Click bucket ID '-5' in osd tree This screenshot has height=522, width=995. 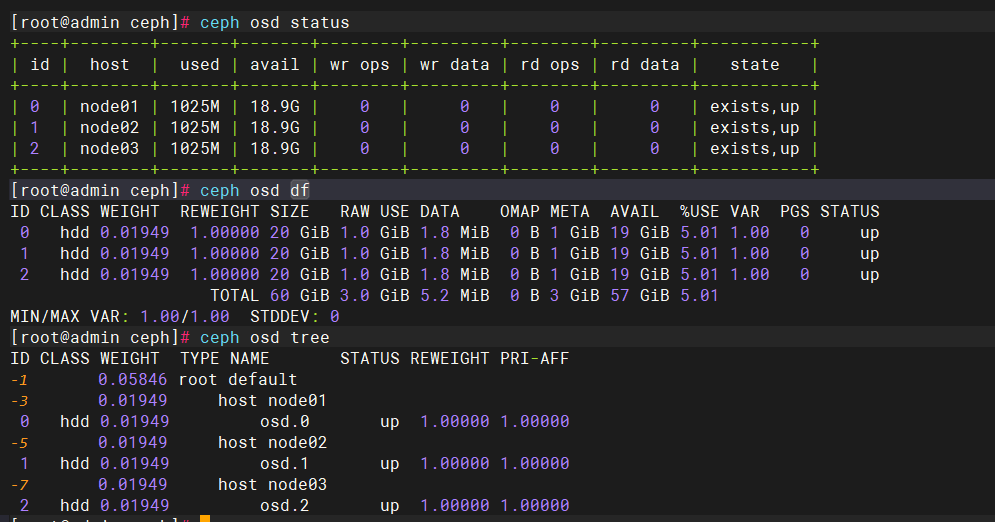pos(19,443)
